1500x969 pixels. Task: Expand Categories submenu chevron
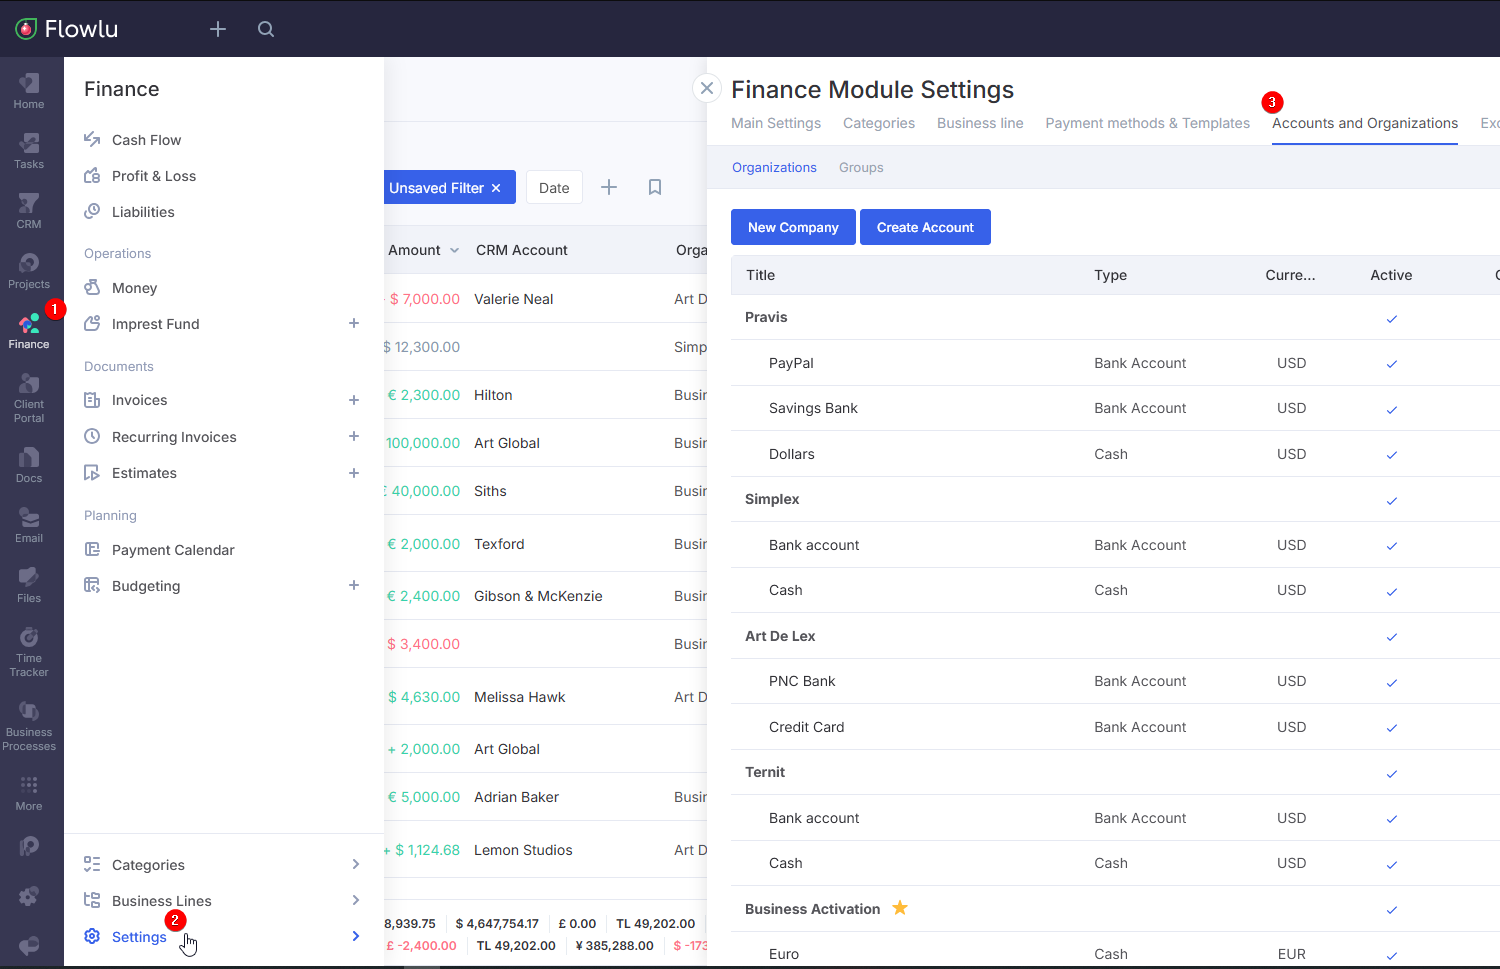click(356, 864)
